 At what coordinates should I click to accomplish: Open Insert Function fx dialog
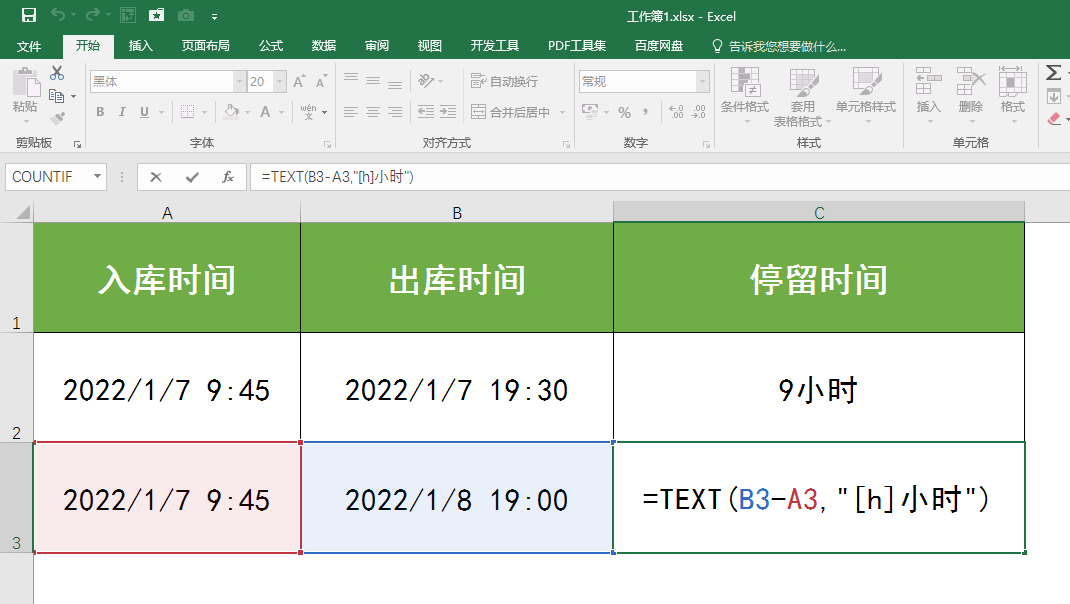(x=228, y=177)
